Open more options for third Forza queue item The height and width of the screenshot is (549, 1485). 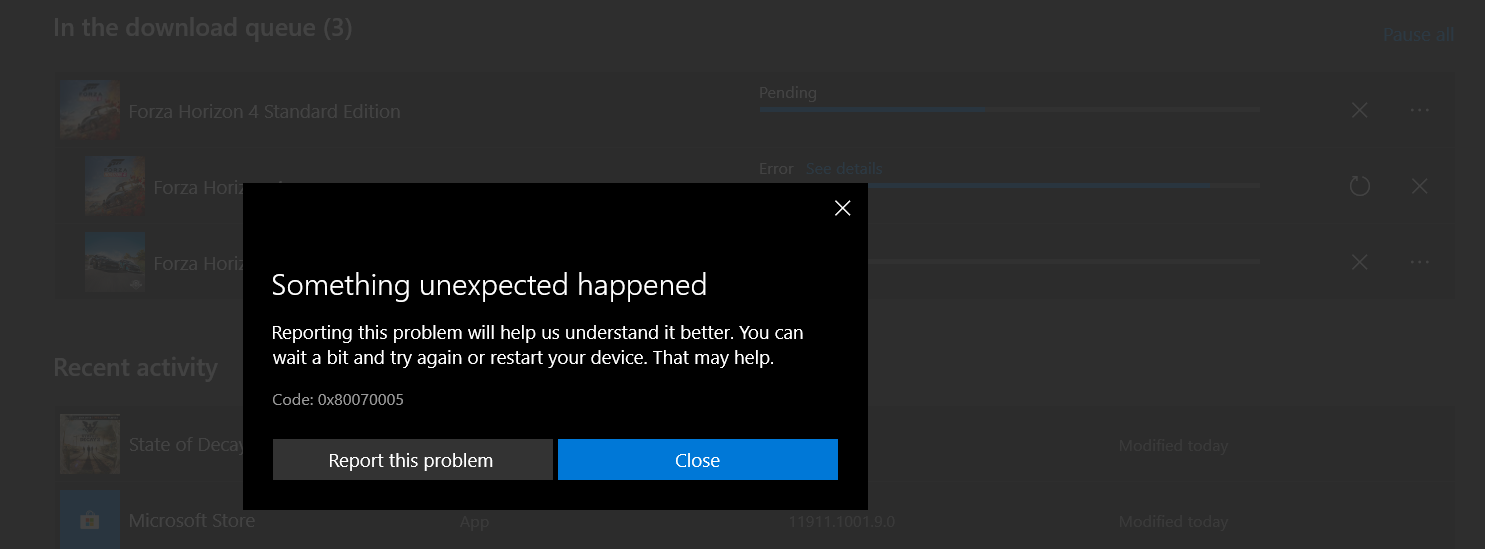pos(1419,262)
